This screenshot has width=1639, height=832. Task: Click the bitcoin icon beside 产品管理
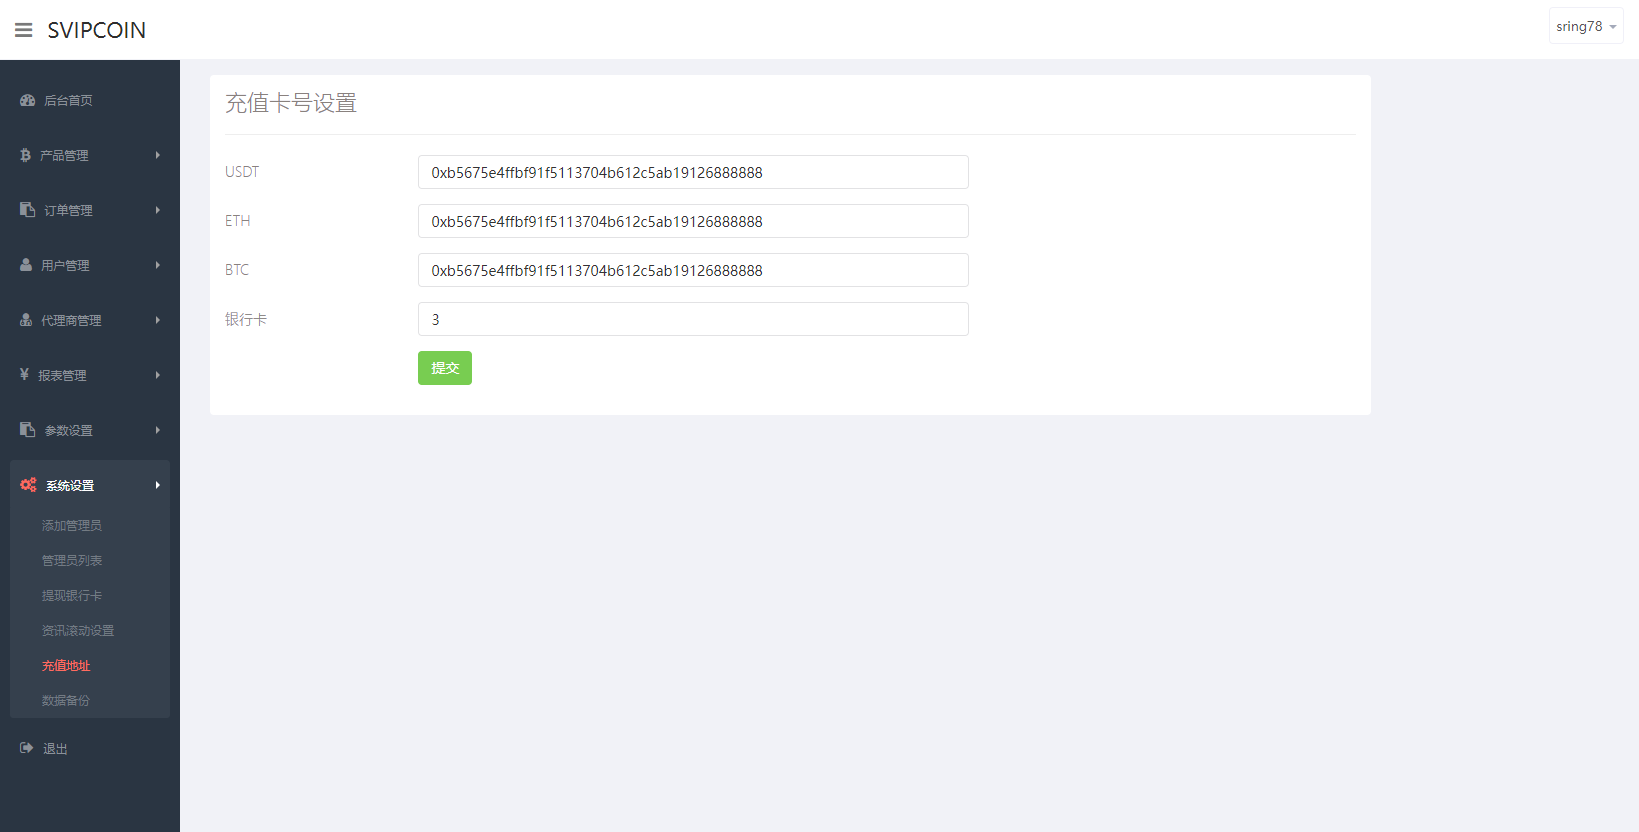coord(25,155)
